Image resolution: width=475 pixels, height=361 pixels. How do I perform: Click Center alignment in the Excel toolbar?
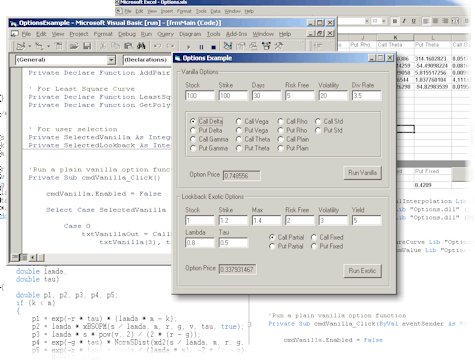point(435,21)
